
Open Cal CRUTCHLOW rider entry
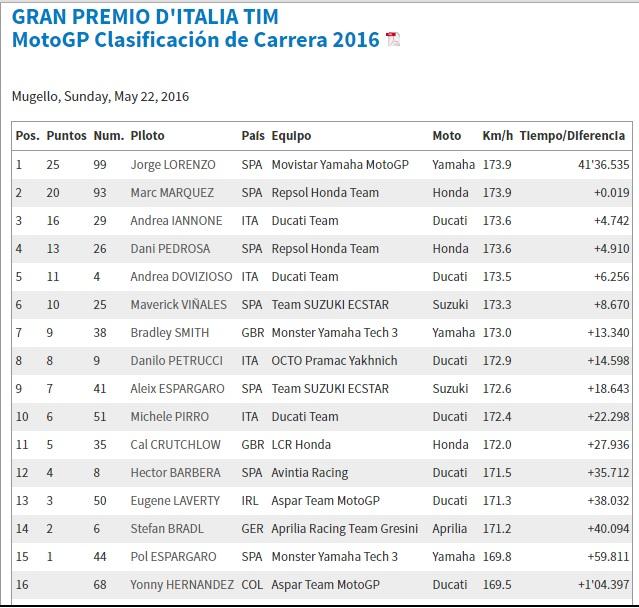173,444
